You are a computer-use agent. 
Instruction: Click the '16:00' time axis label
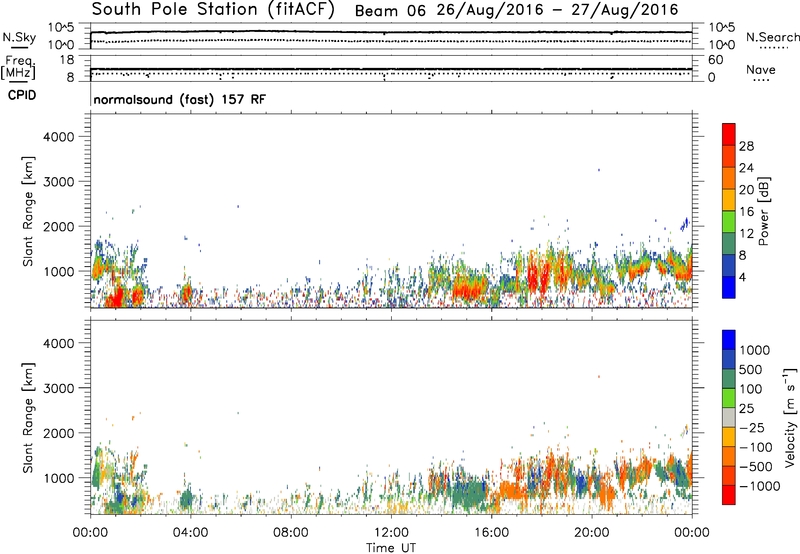491,533
